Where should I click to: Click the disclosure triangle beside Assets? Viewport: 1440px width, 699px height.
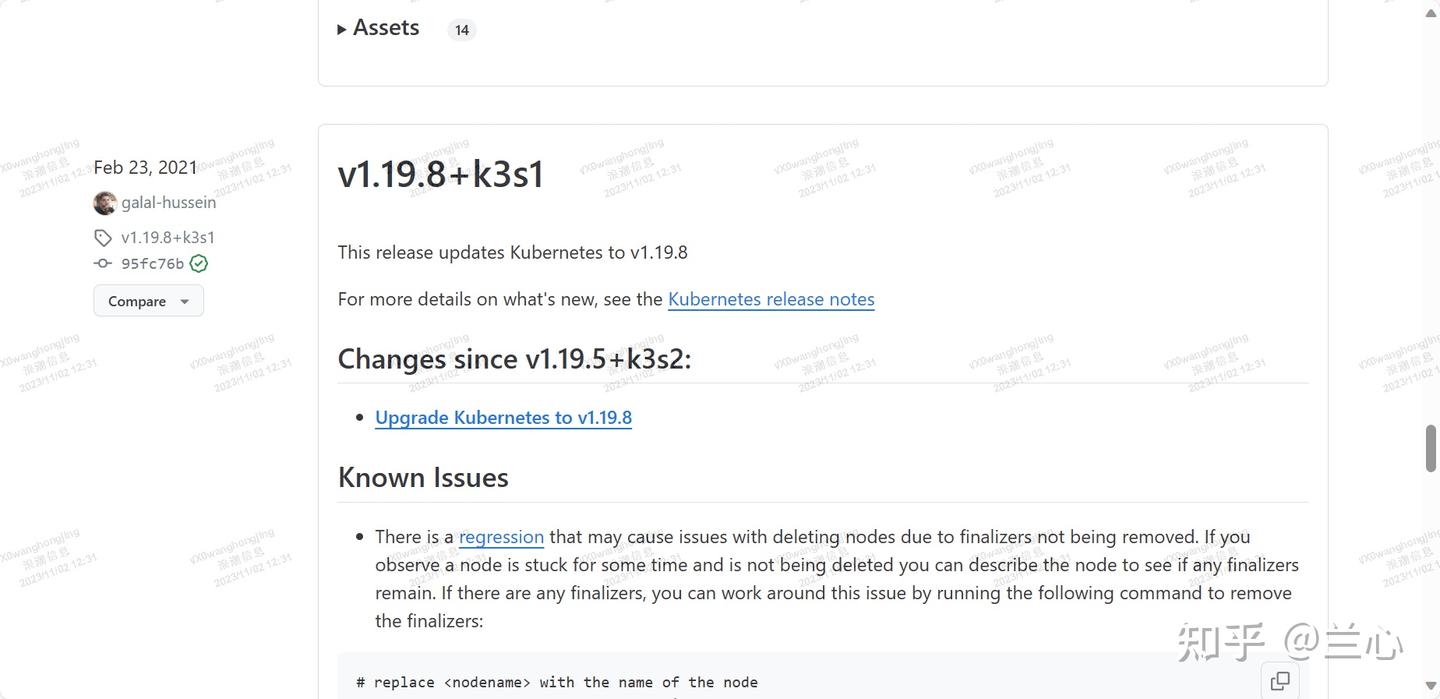342,27
